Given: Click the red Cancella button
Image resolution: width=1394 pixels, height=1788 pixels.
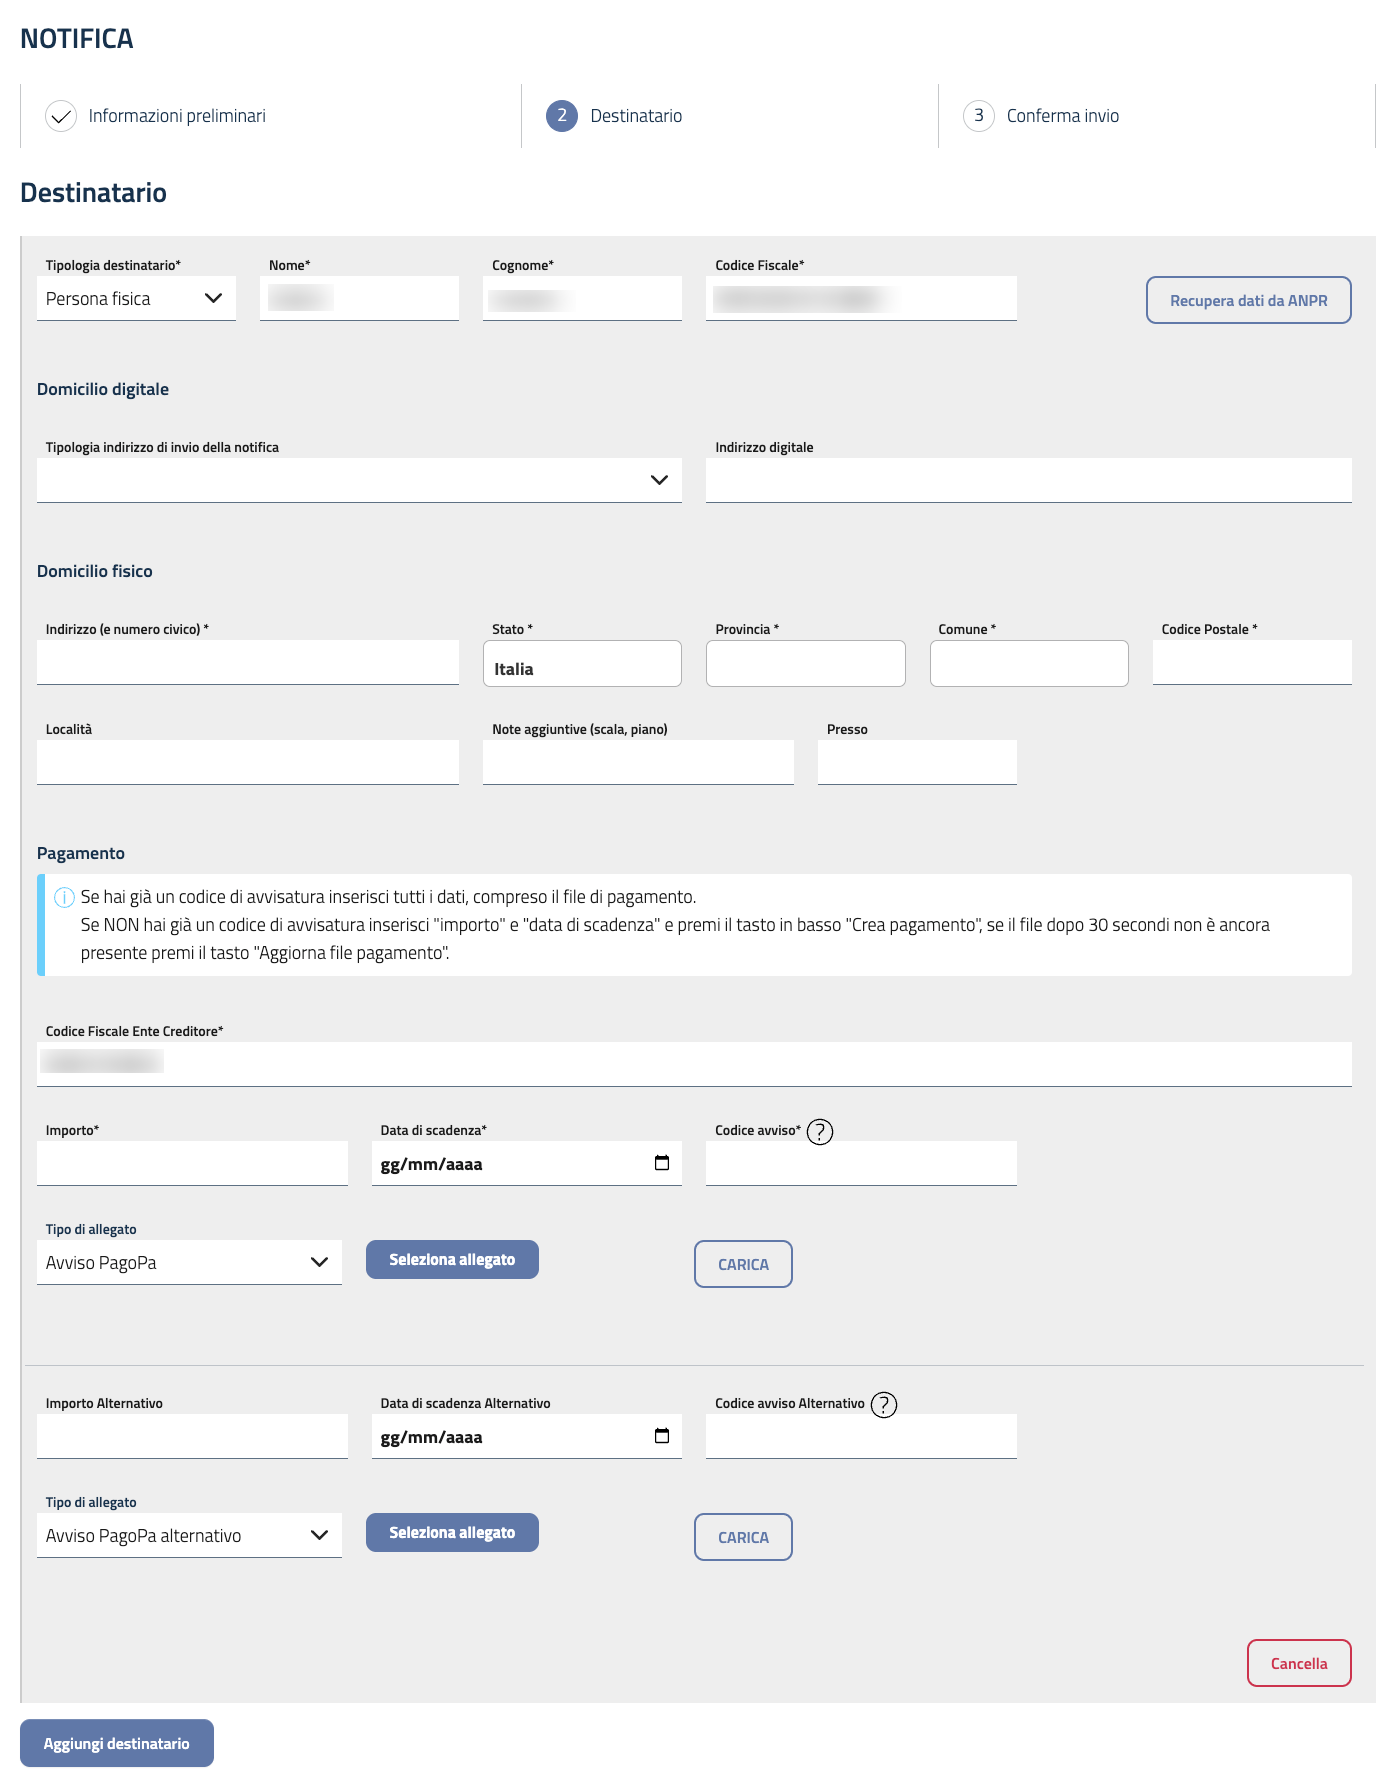Looking at the screenshot, I should [1298, 1663].
